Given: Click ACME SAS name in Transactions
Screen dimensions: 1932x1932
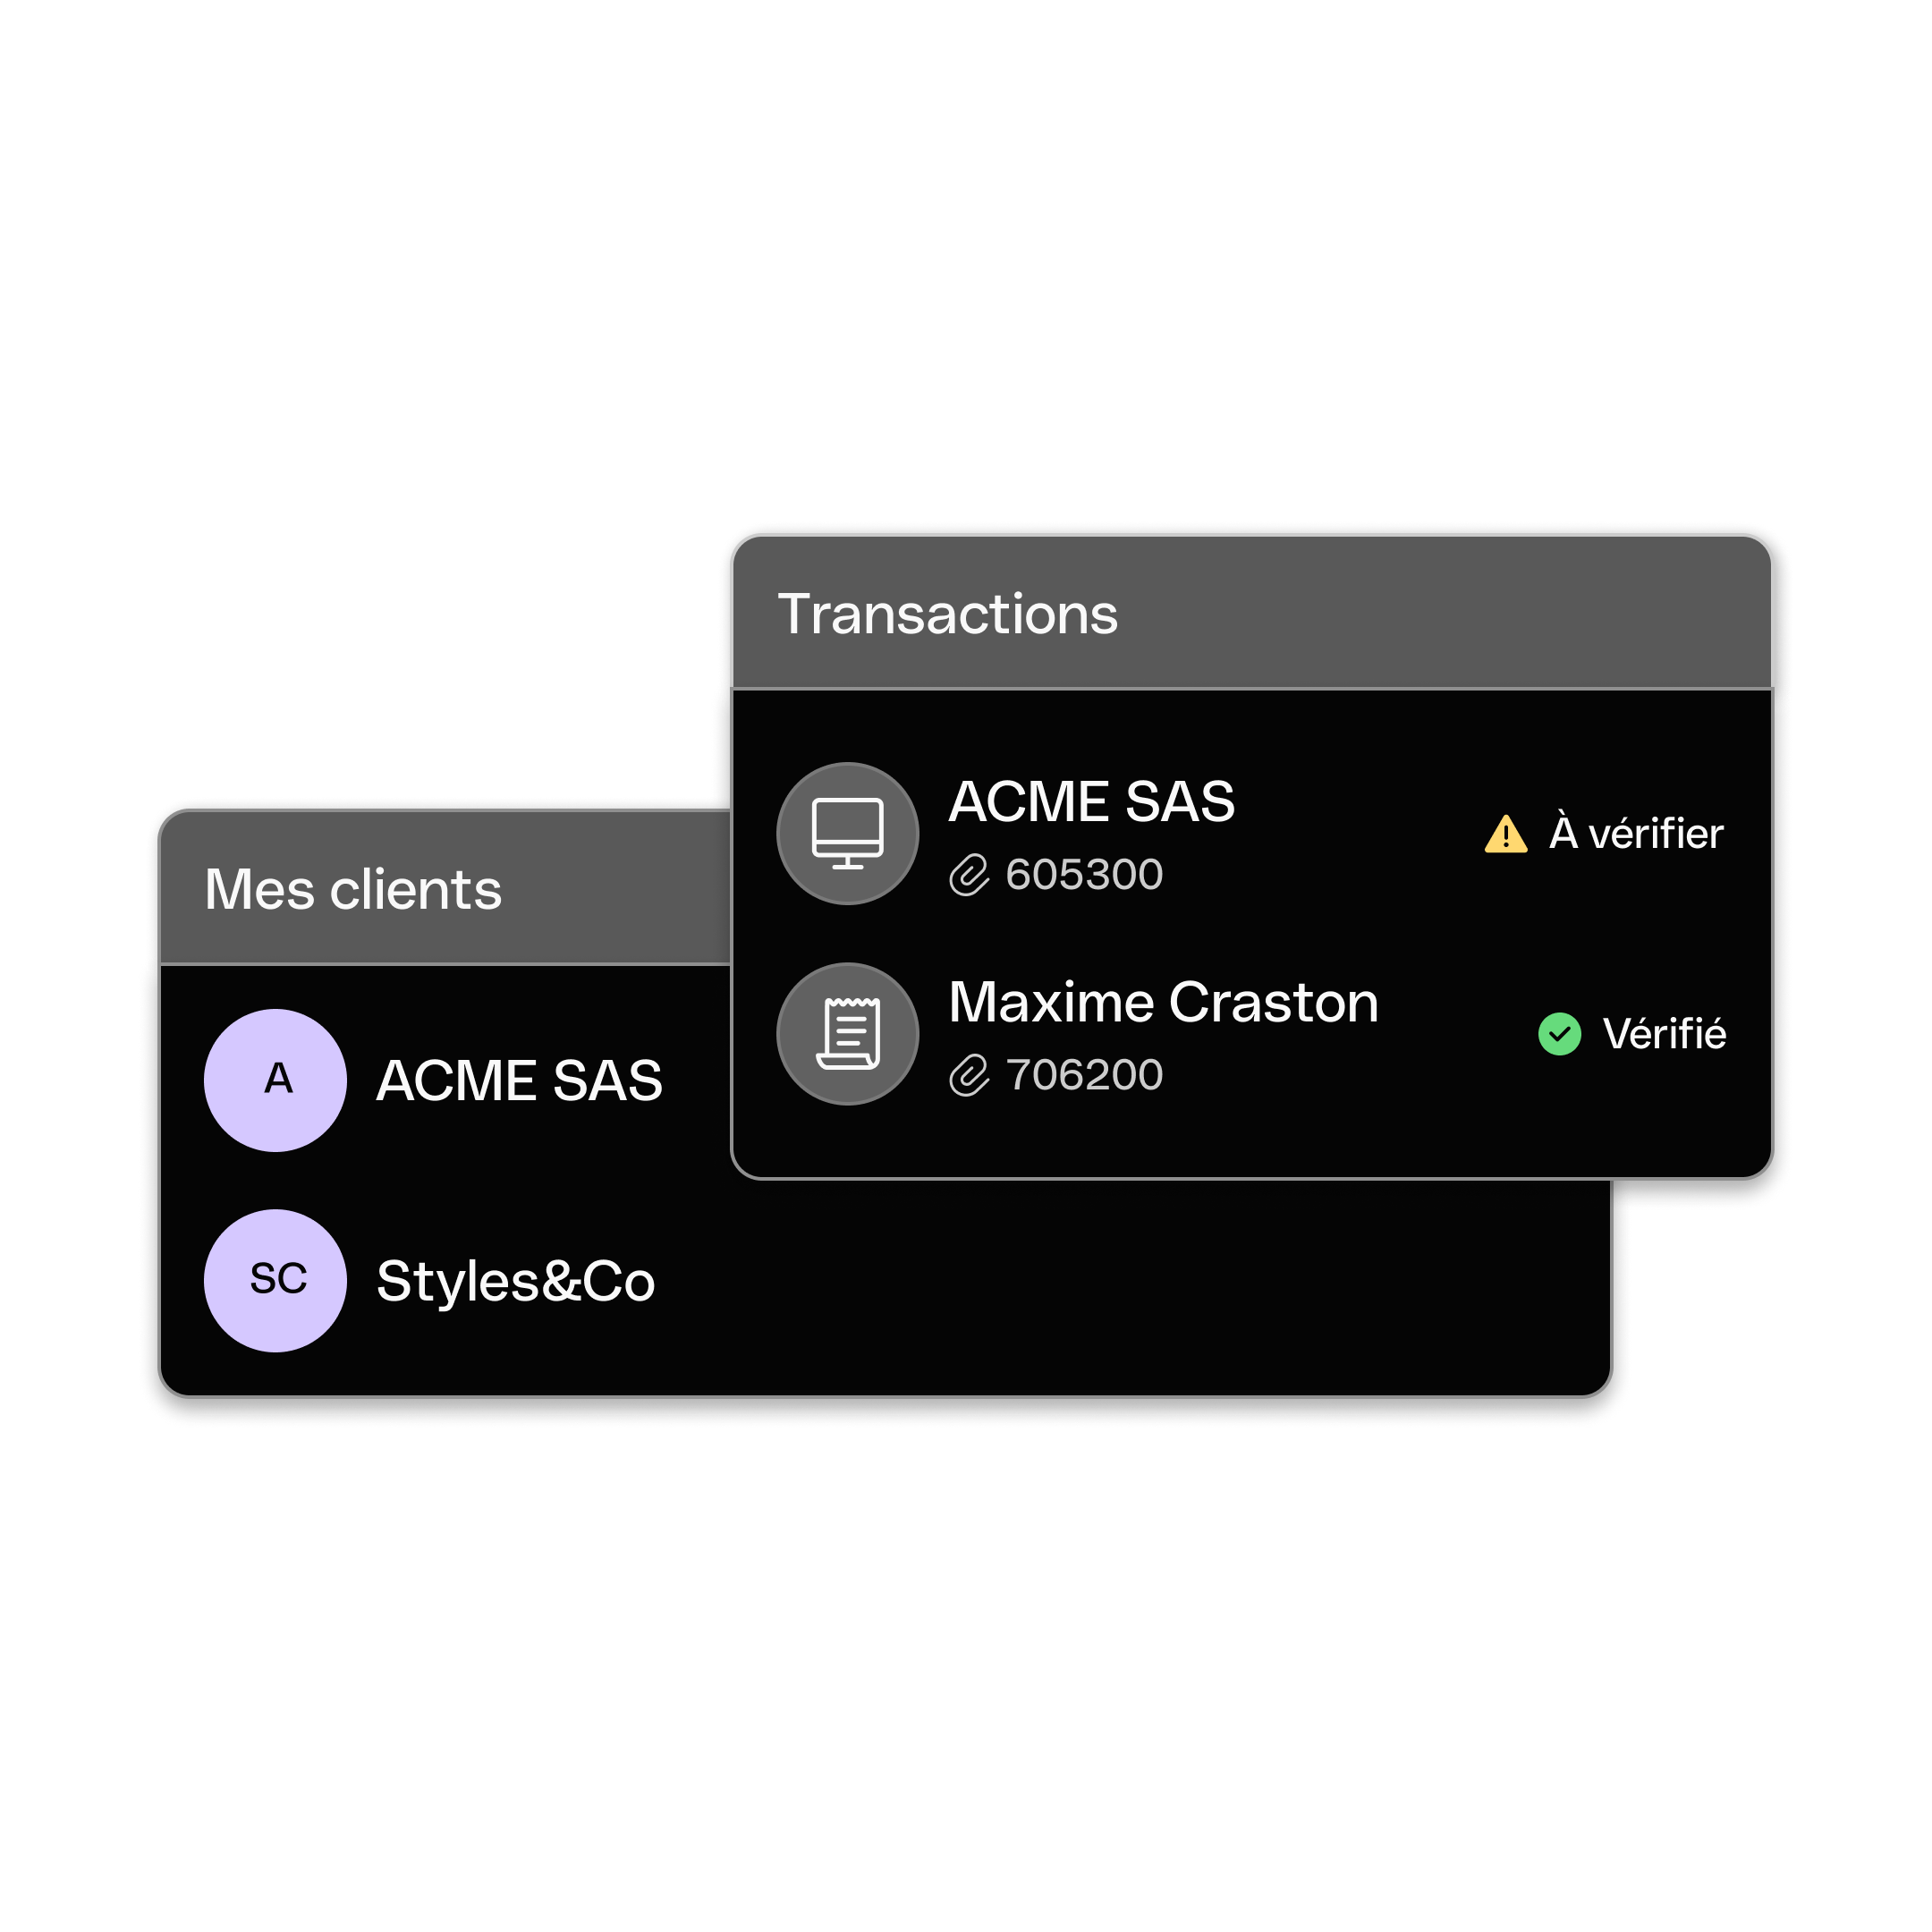Looking at the screenshot, I should pyautogui.click(x=1091, y=801).
